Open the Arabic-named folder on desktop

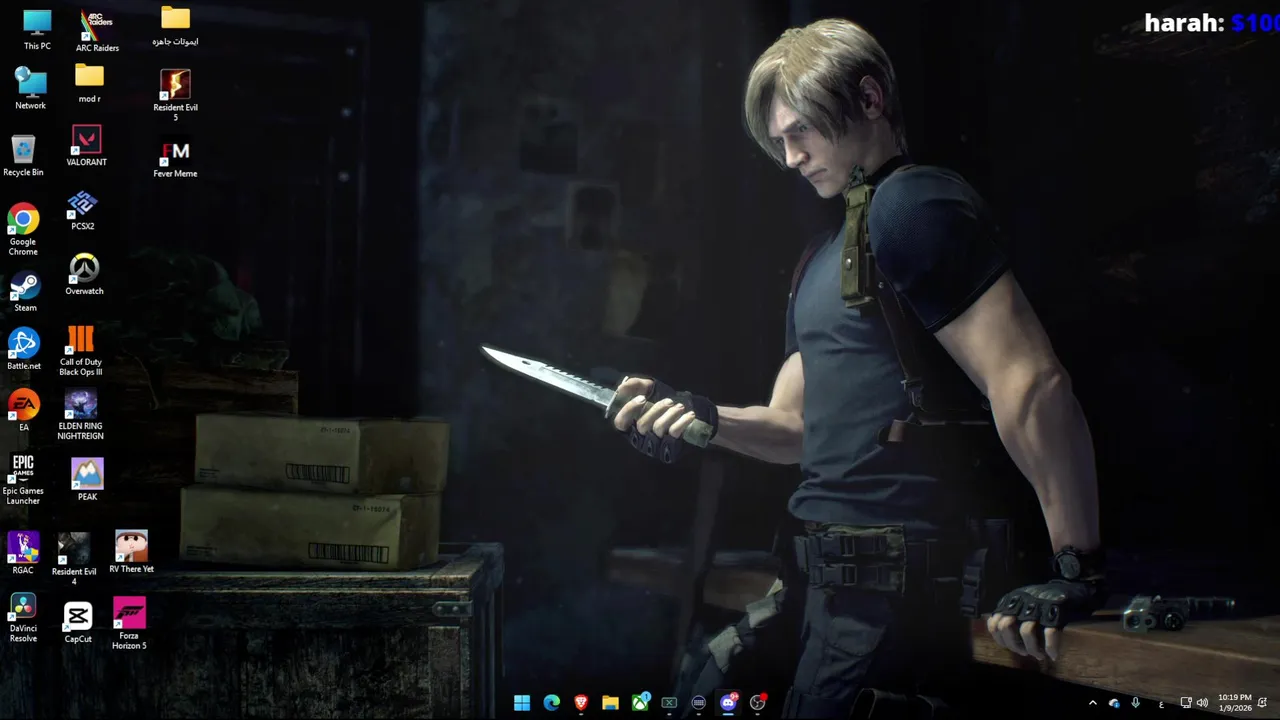tap(175, 27)
